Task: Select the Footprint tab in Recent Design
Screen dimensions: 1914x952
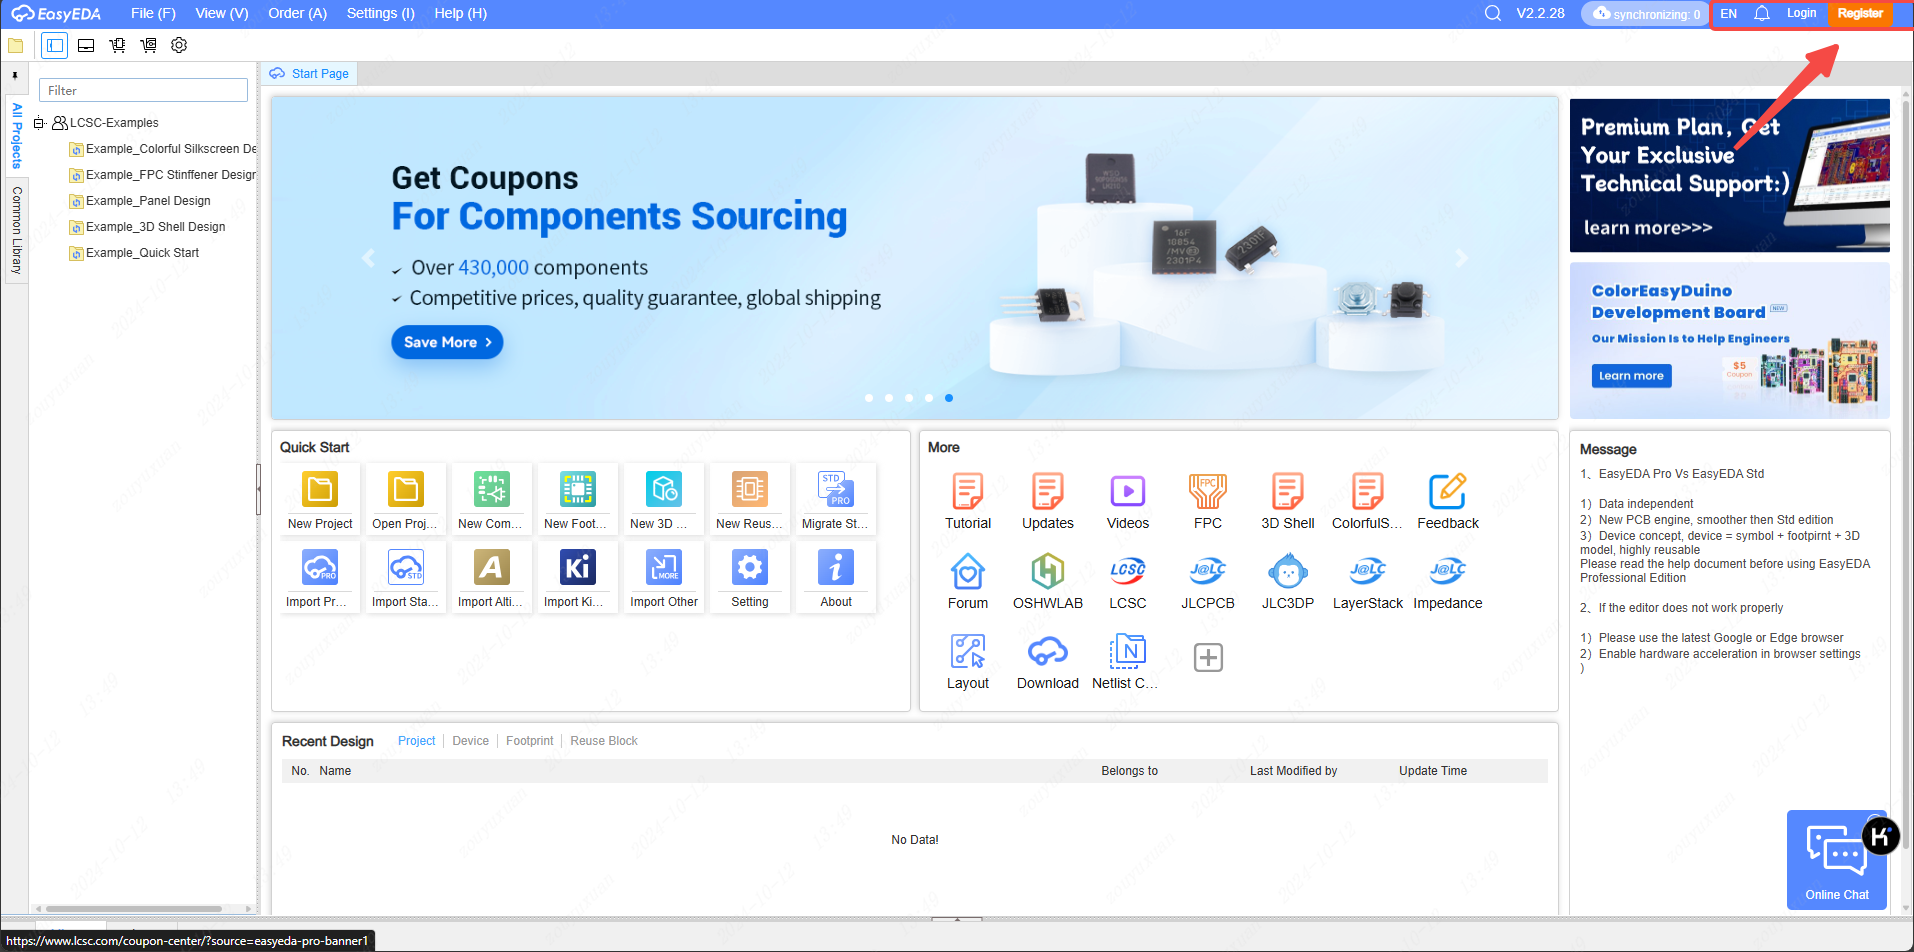Action: (529, 741)
